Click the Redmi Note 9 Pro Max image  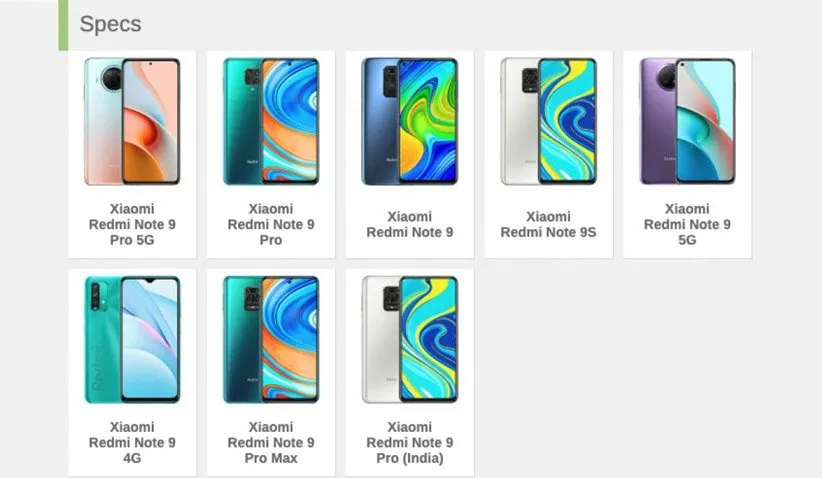point(271,340)
